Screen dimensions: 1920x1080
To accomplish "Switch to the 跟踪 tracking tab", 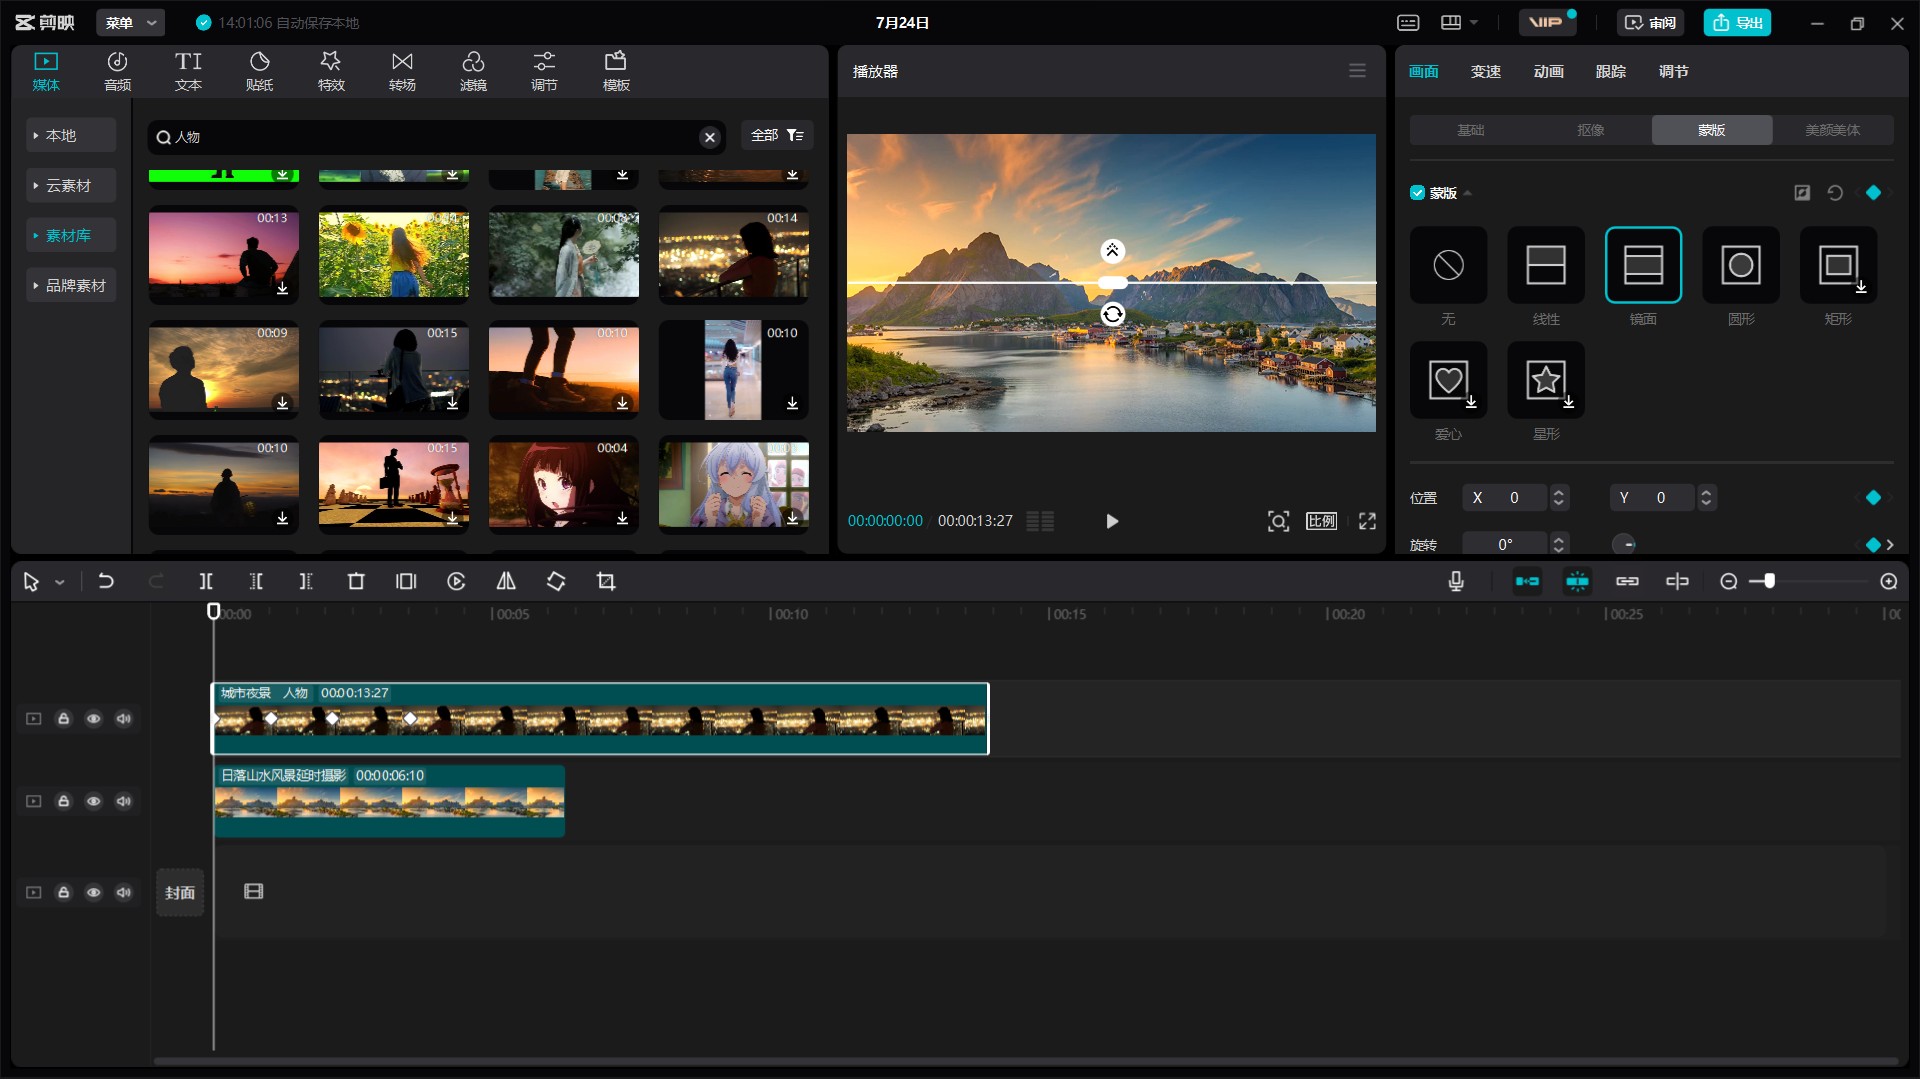I will tap(1610, 71).
